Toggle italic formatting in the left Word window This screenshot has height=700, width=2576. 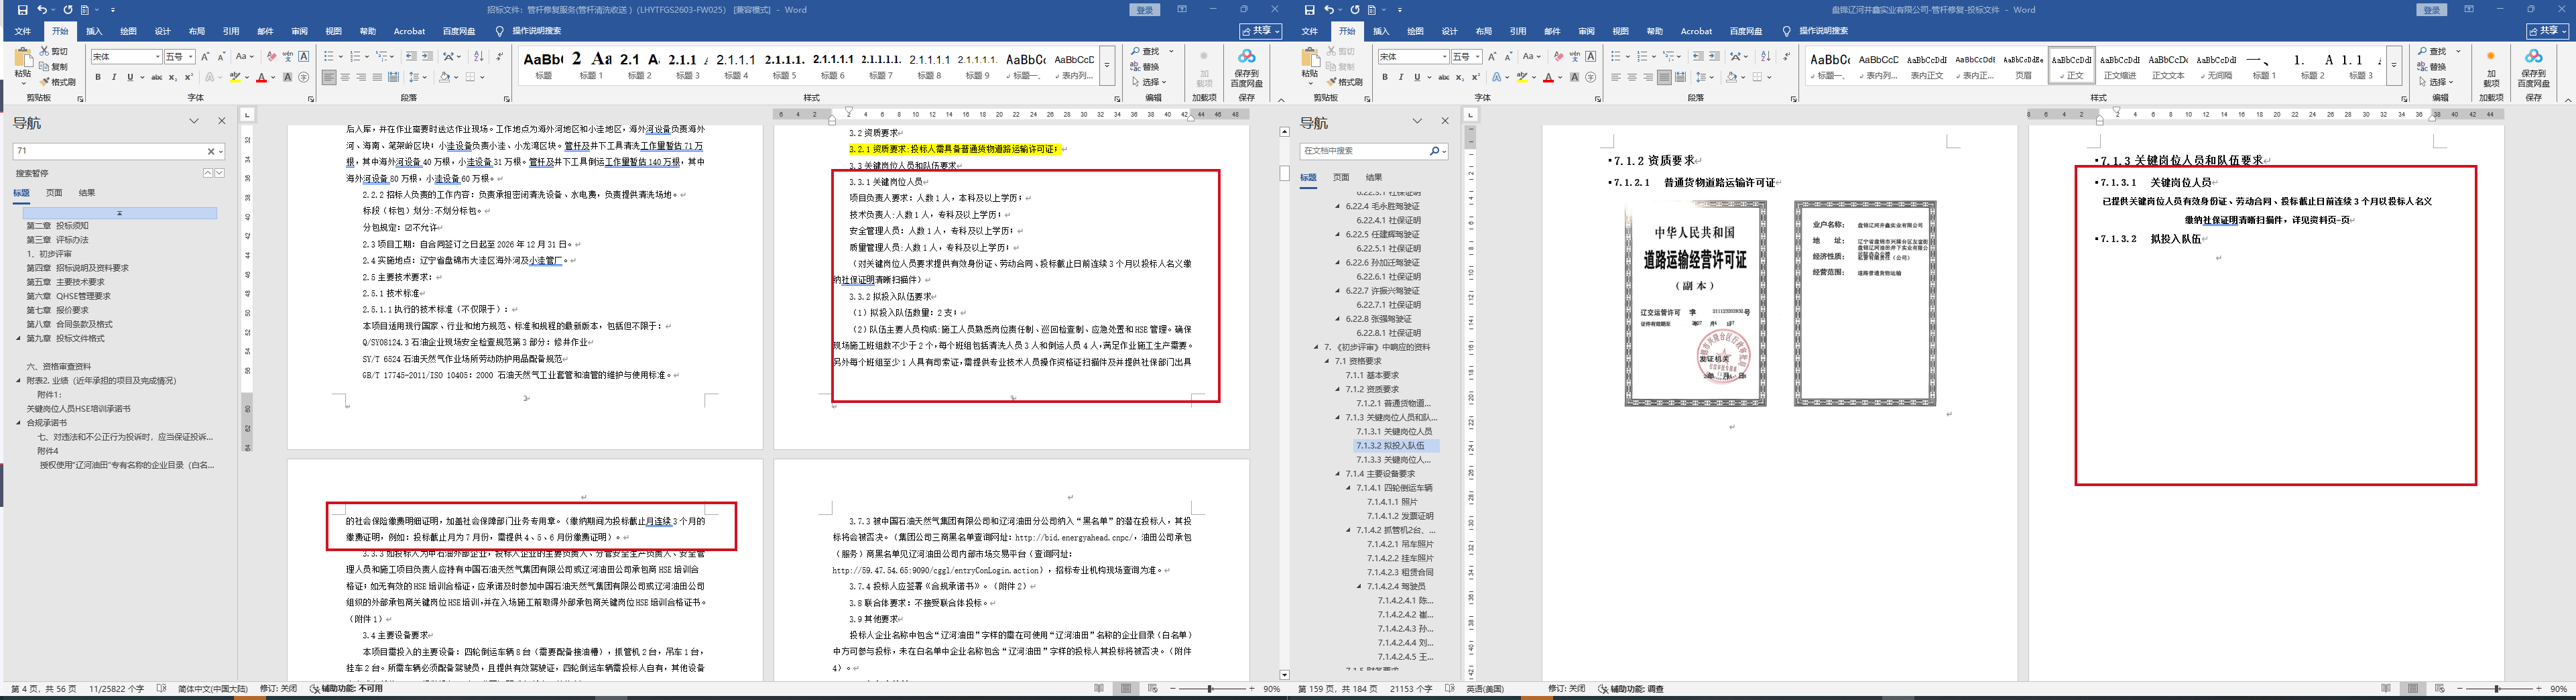113,77
